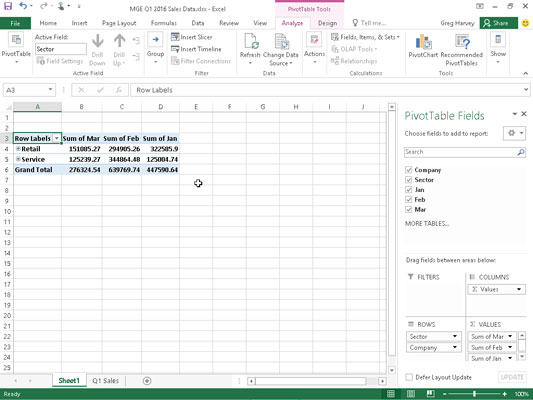Adjust the zoom slider in status bar
This screenshot has height=400, width=533.
click(474, 394)
